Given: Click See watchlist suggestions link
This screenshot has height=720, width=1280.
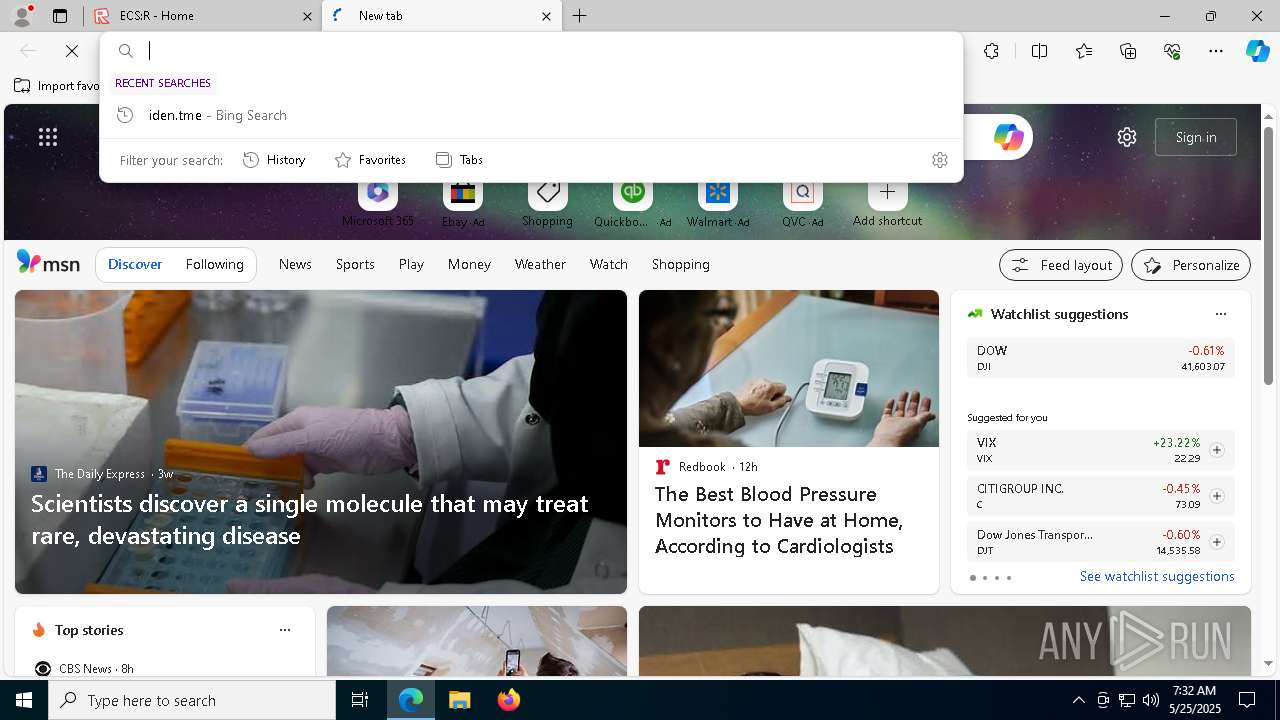Looking at the screenshot, I should (1157, 576).
